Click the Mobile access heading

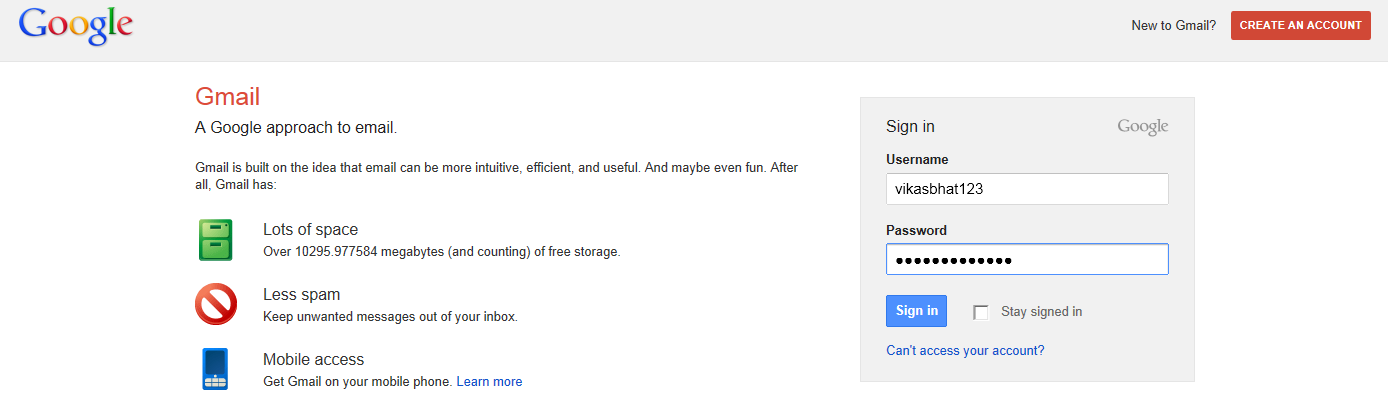(313, 360)
